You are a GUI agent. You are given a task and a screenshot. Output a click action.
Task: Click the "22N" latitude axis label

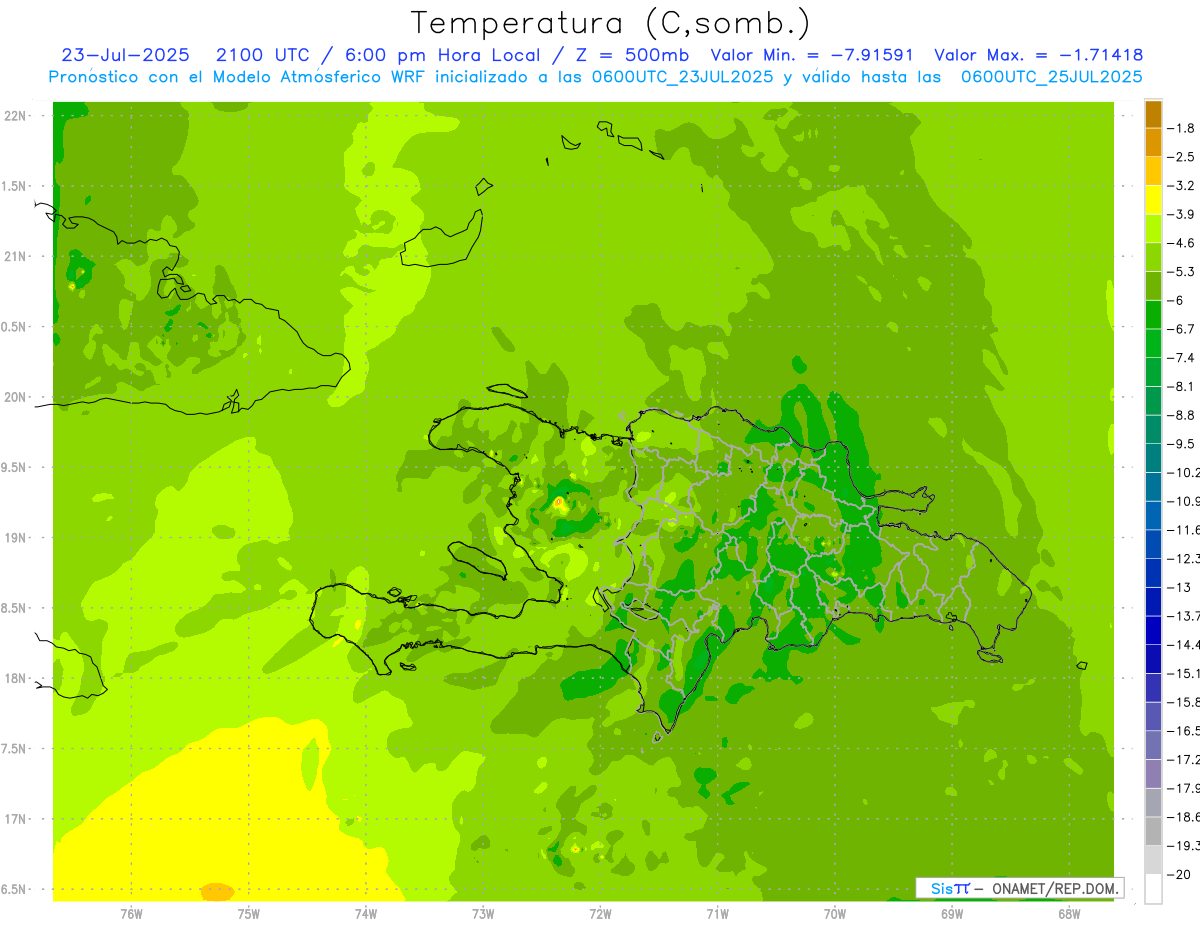16,116
